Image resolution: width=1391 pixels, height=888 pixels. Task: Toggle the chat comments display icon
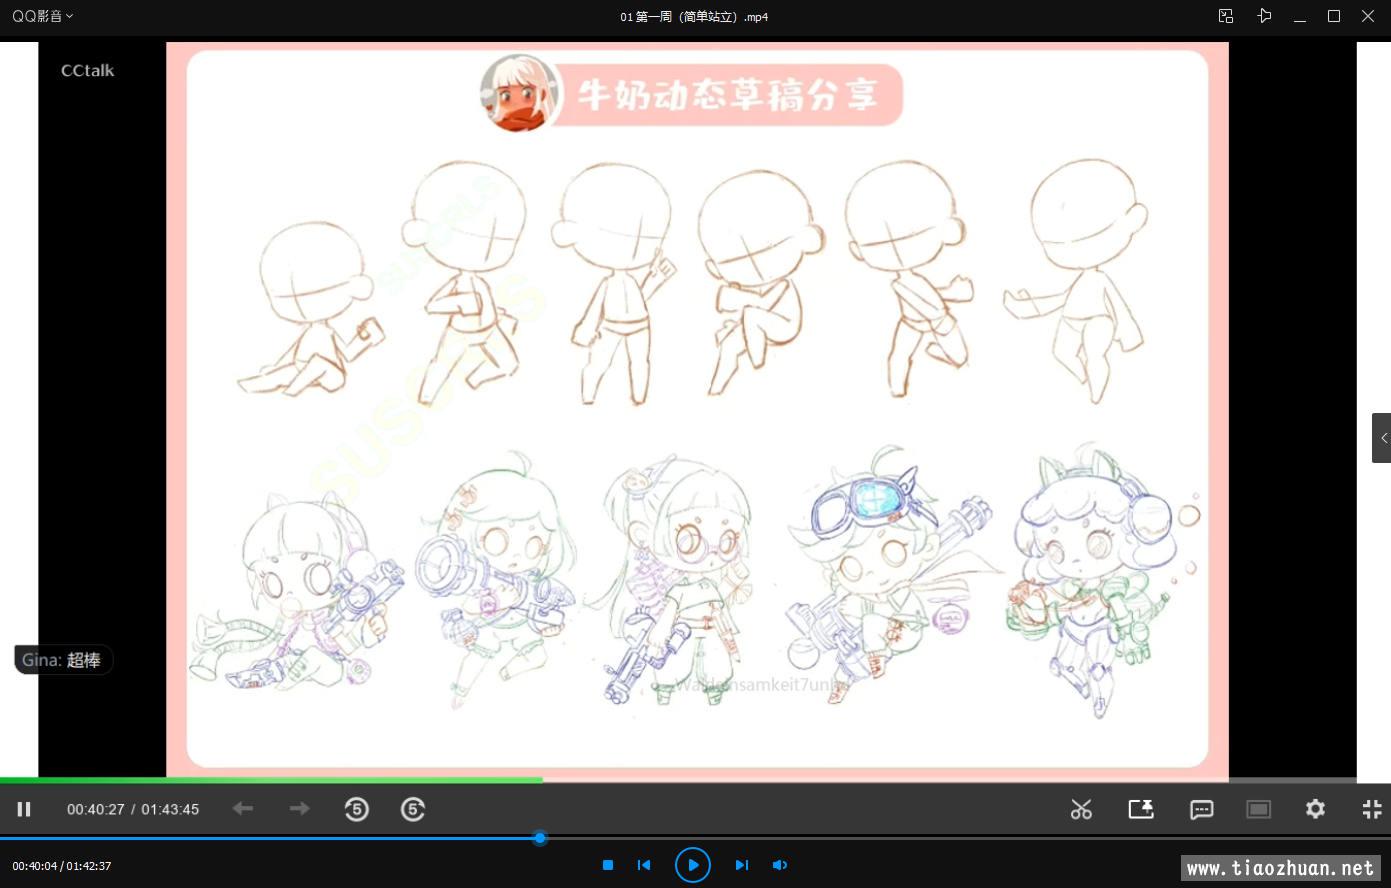point(1201,809)
